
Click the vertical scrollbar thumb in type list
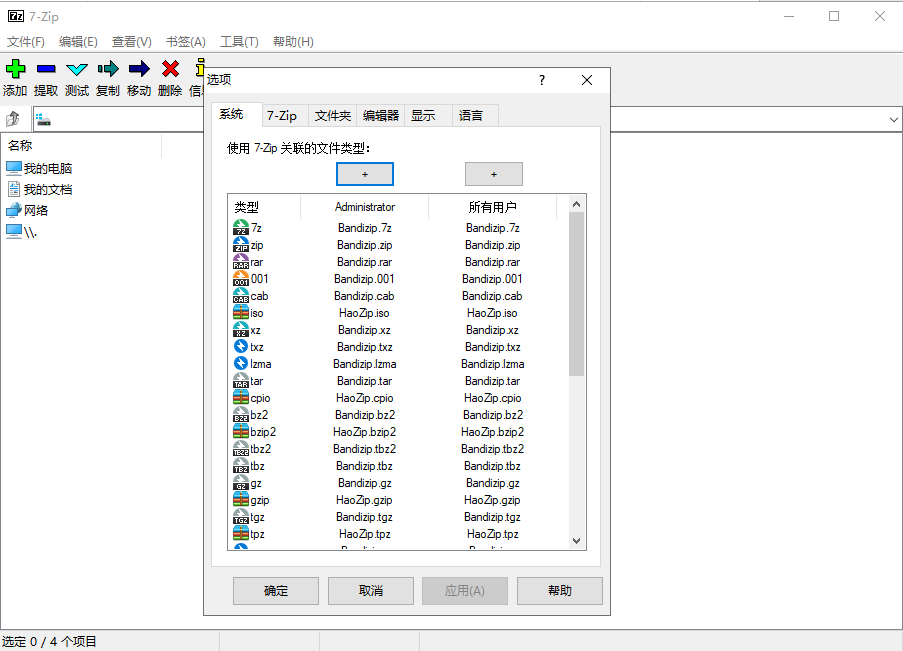point(576,294)
